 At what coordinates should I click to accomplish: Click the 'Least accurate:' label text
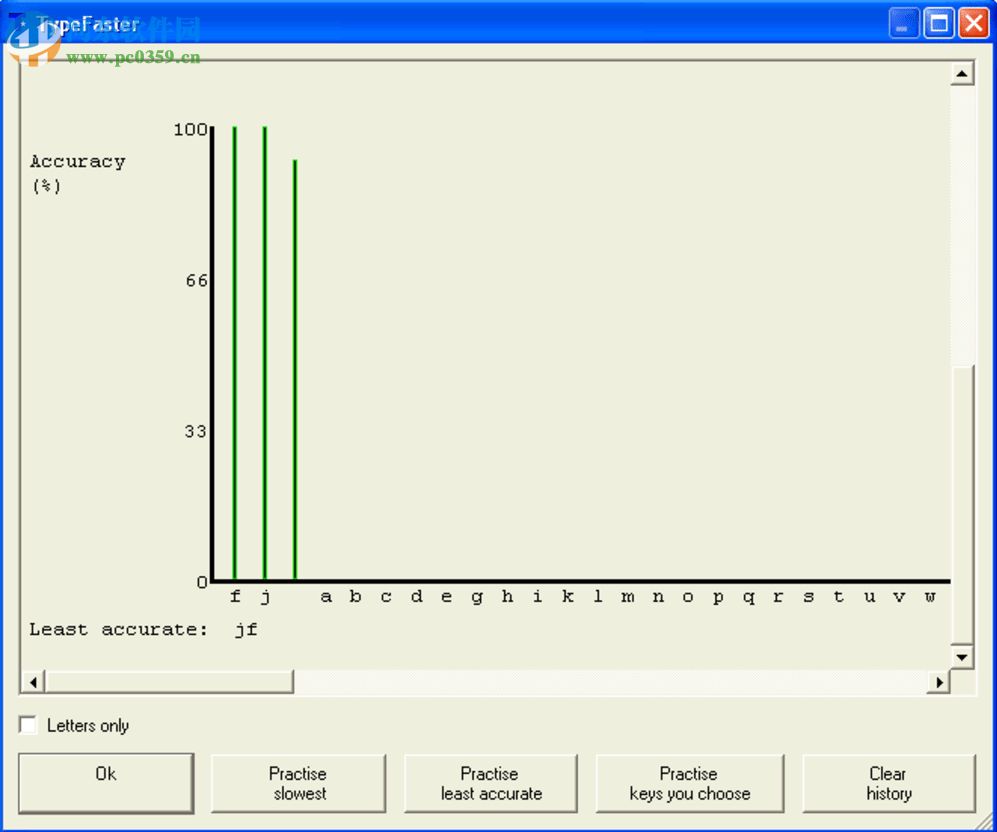(118, 629)
